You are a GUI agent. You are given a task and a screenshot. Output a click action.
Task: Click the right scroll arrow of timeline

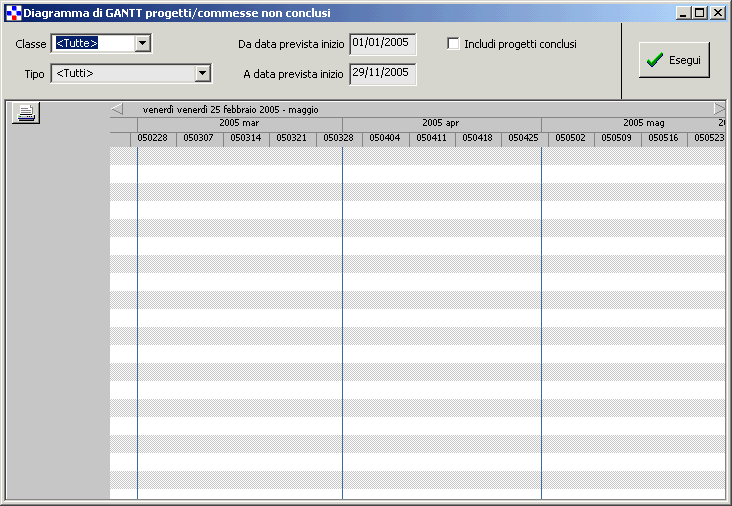click(x=719, y=109)
